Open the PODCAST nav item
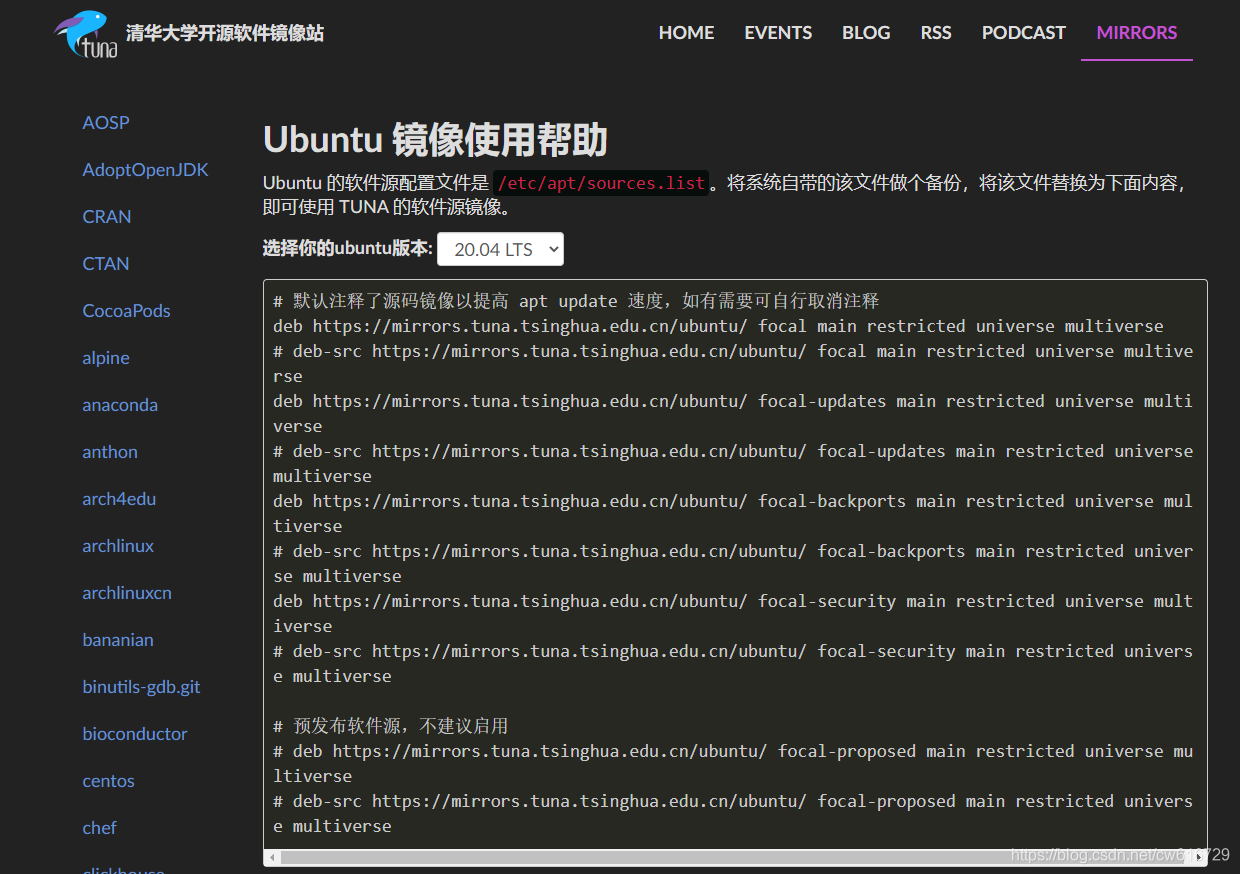Viewport: 1240px width, 874px height. (x=1024, y=32)
